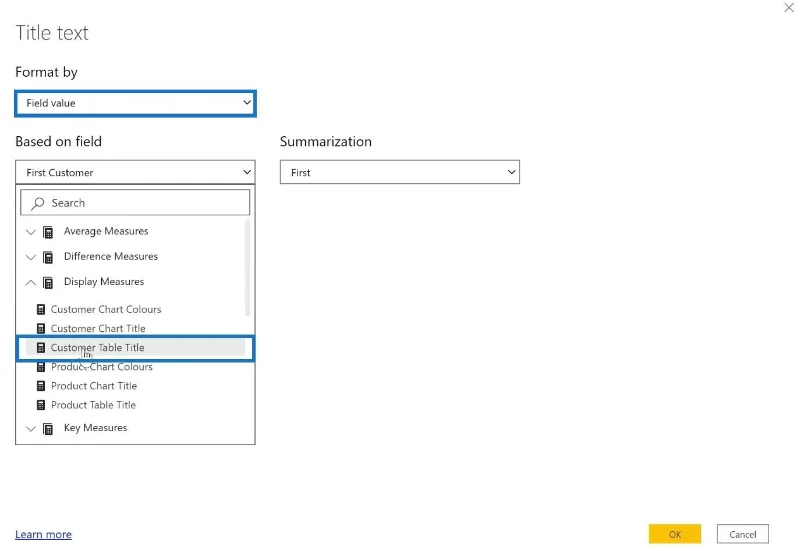
Task: Pick the Customer Table Title measure
Action: pos(97,347)
